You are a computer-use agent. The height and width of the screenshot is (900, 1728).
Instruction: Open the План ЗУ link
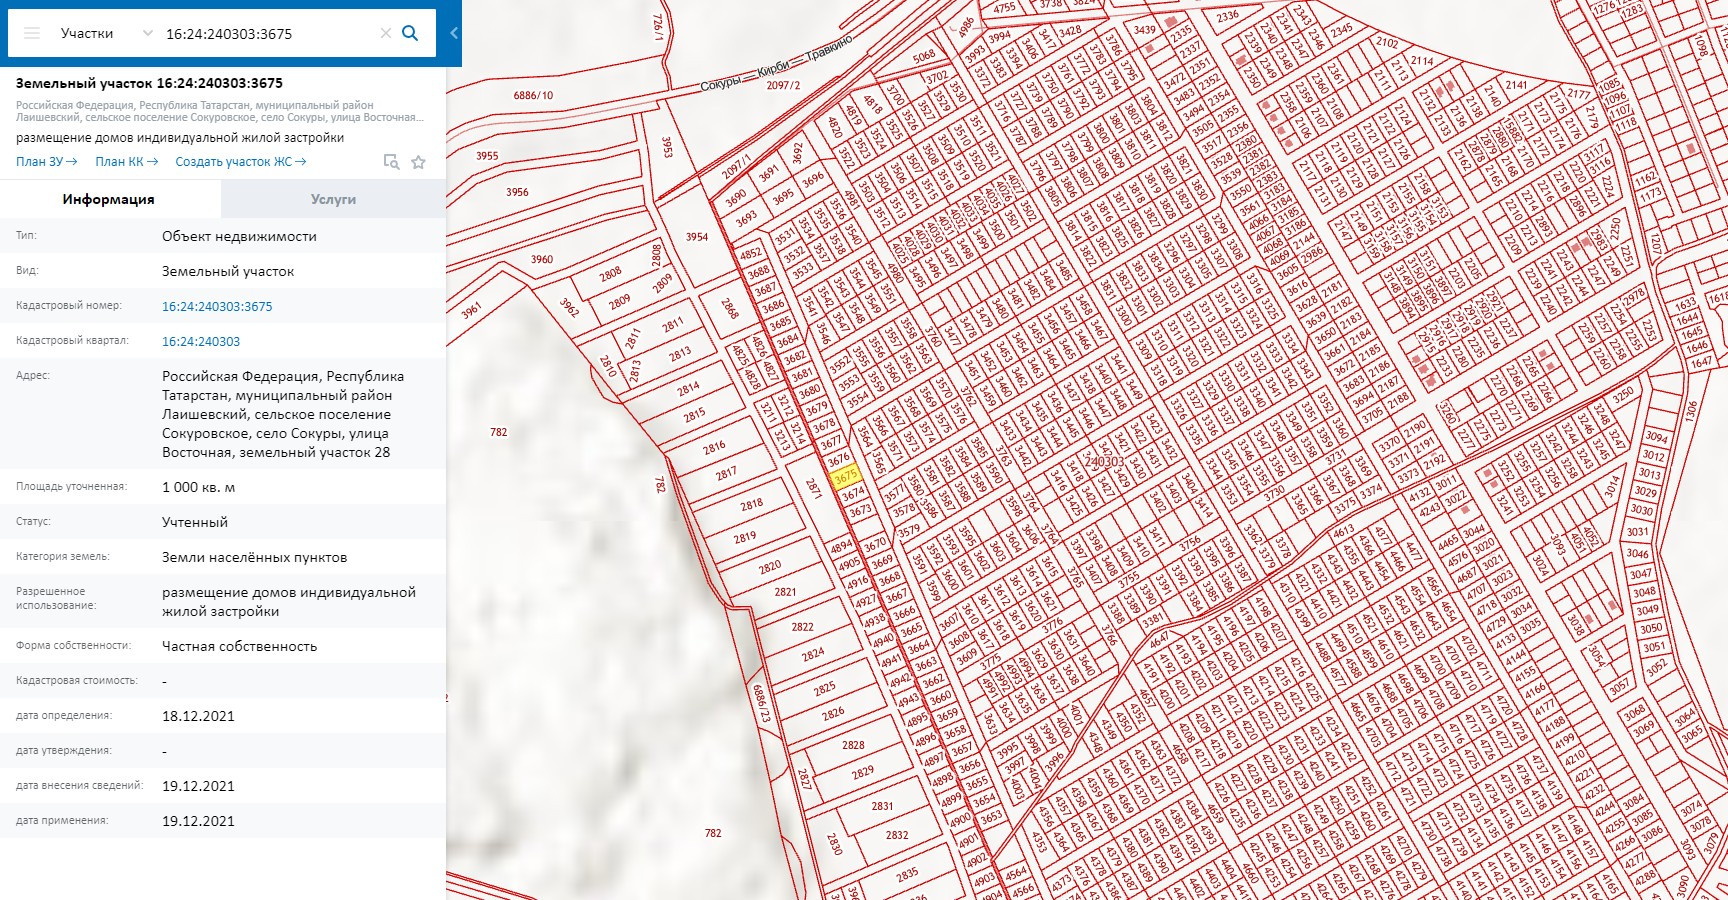point(46,161)
